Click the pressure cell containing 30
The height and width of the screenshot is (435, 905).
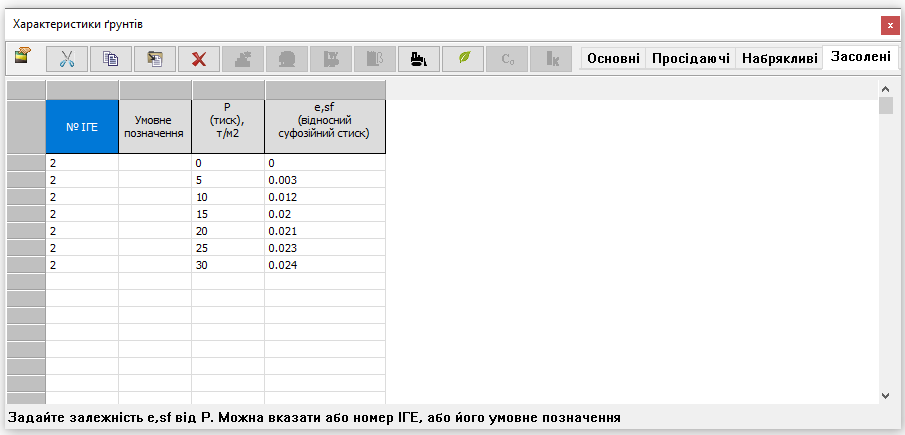tap(228, 265)
